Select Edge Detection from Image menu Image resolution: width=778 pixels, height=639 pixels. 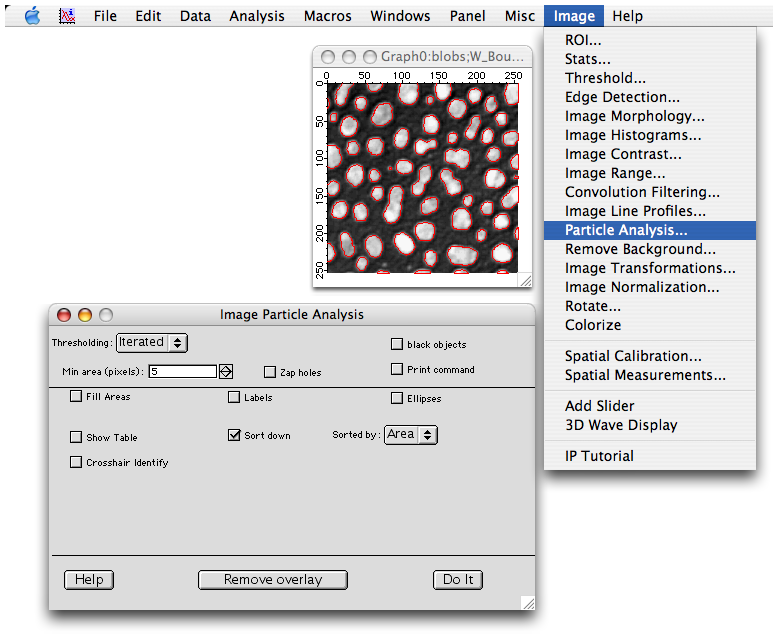[x=622, y=97]
